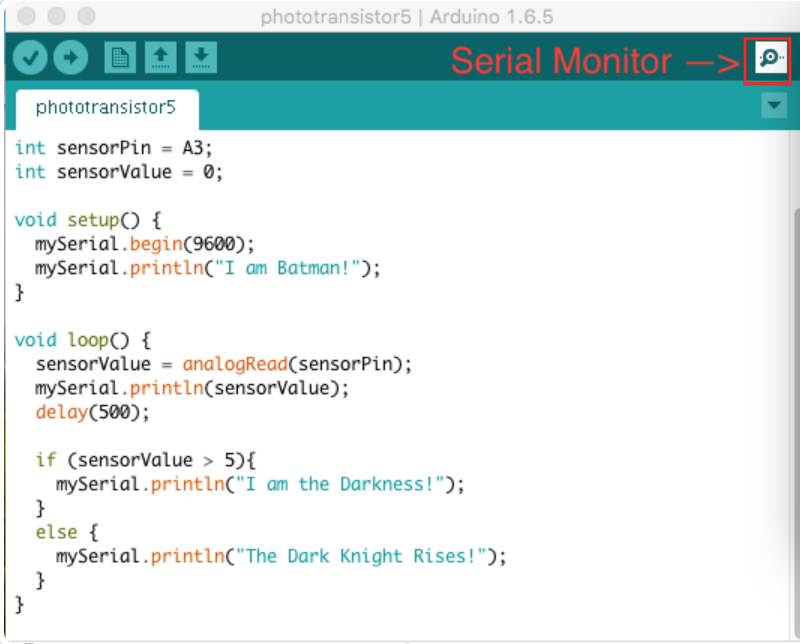800x644 pixels.
Task: Open a sketch with the up-arrow icon
Action: click(x=161, y=57)
